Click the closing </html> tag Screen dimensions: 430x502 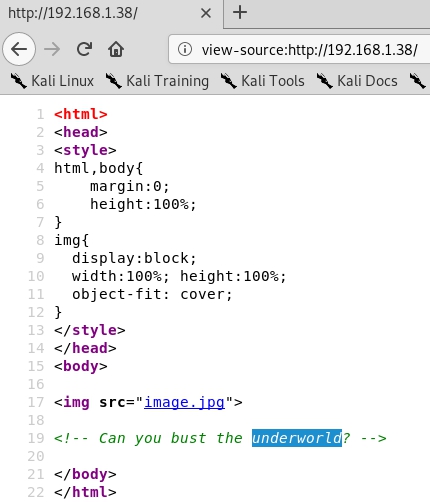[x=85, y=492]
